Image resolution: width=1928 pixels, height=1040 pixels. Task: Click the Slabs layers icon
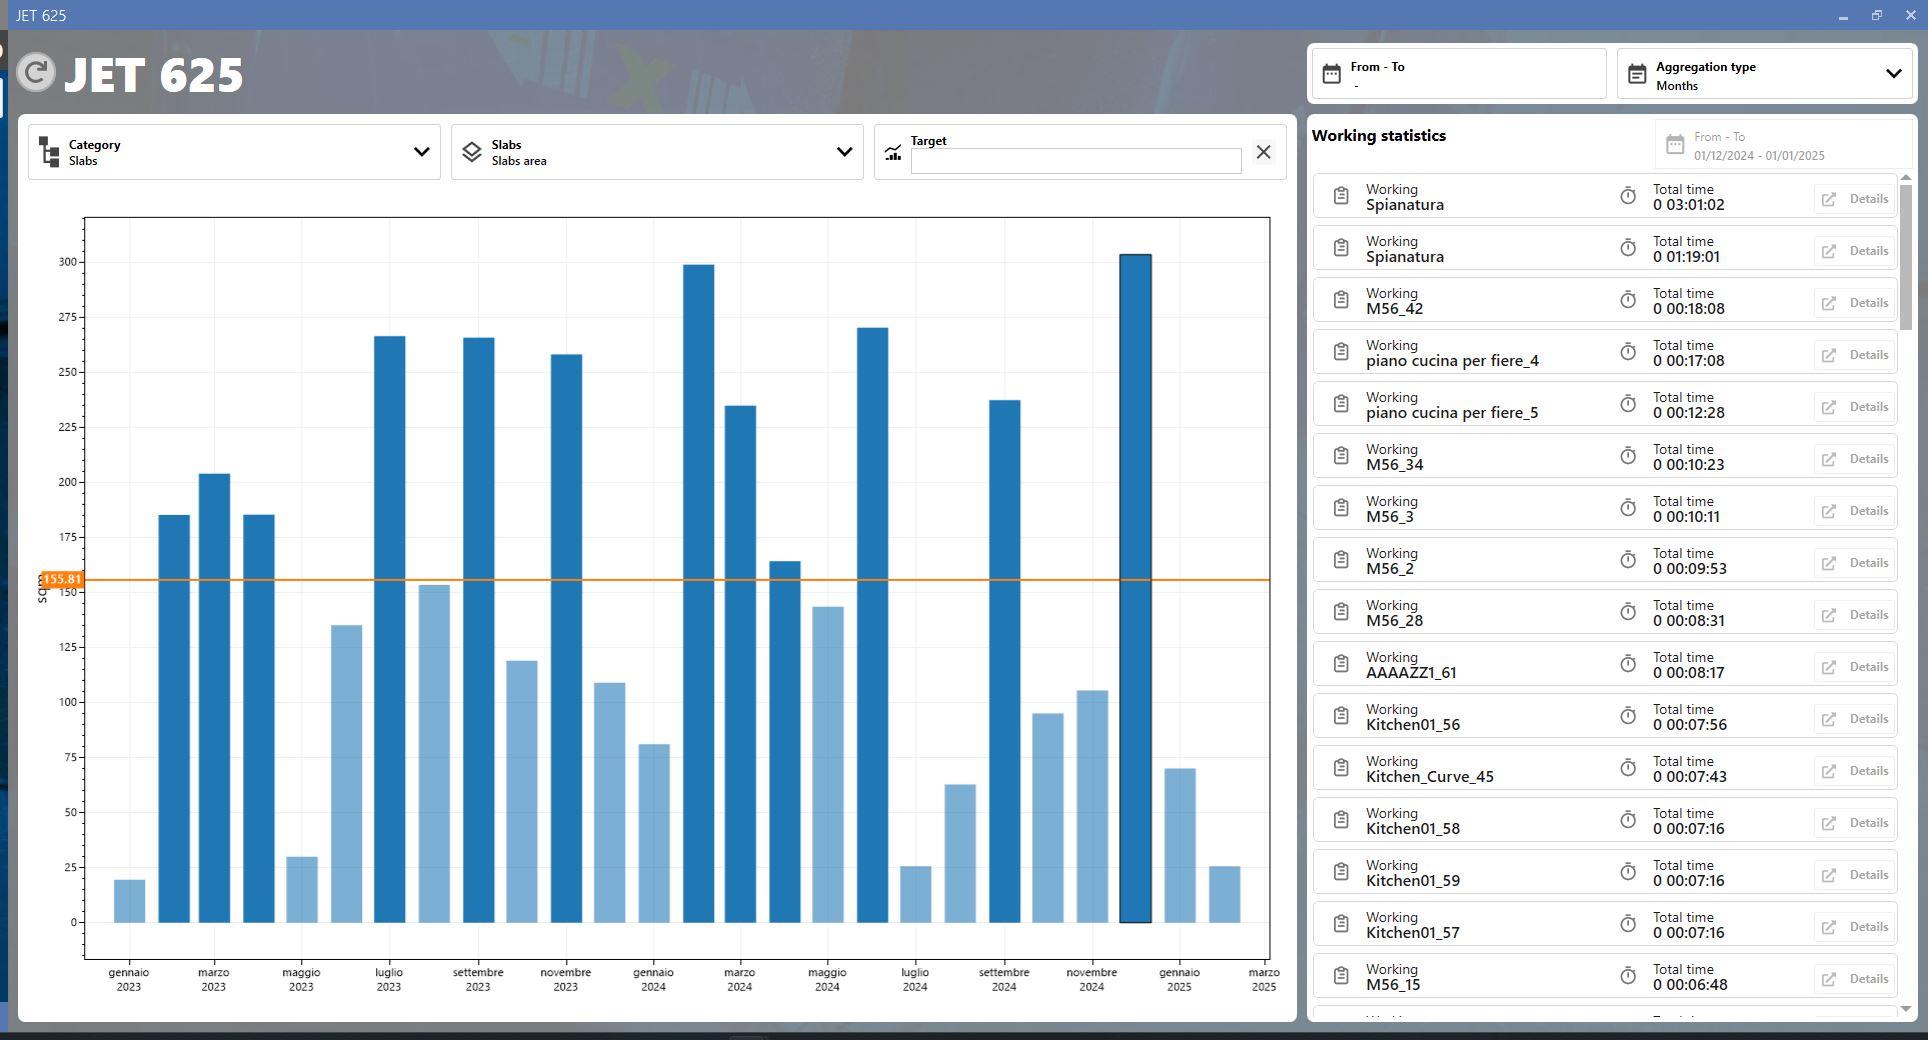pos(472,152)
